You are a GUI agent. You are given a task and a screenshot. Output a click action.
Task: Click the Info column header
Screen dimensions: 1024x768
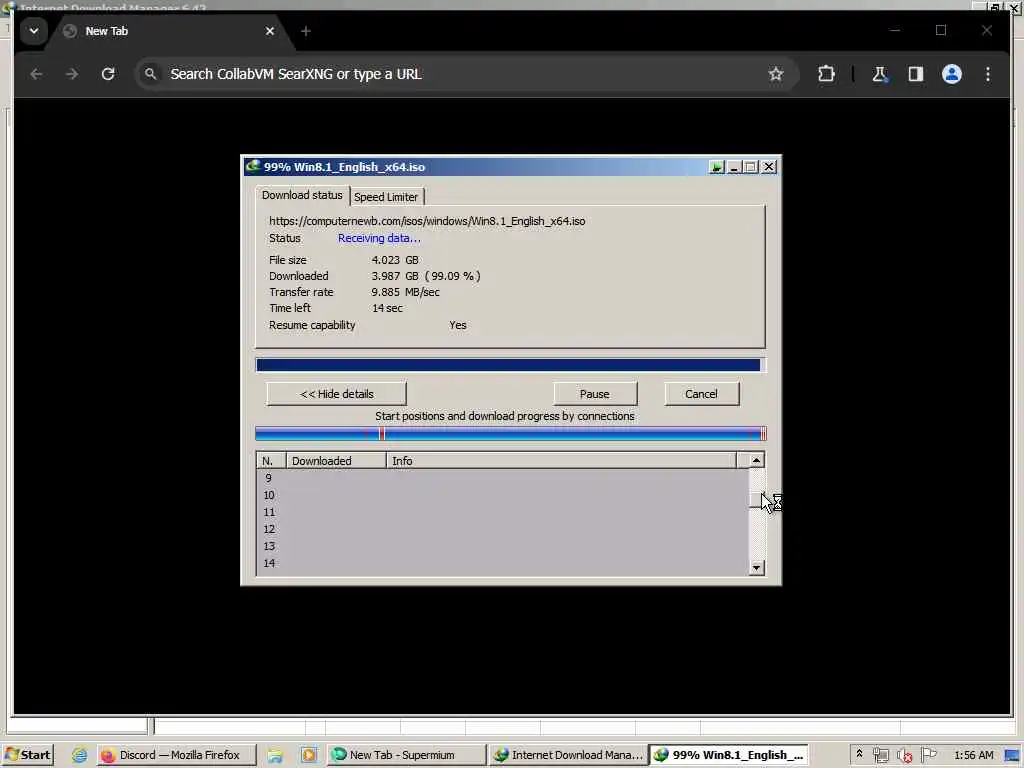(561, 460)
